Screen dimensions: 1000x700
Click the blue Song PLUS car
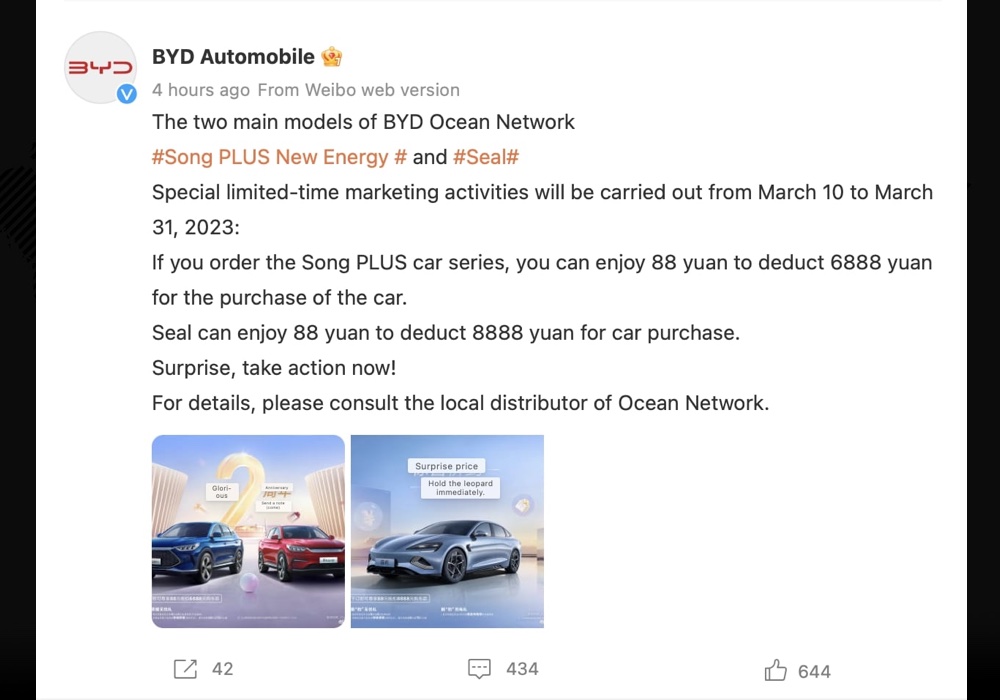click(x=197, y=551)
